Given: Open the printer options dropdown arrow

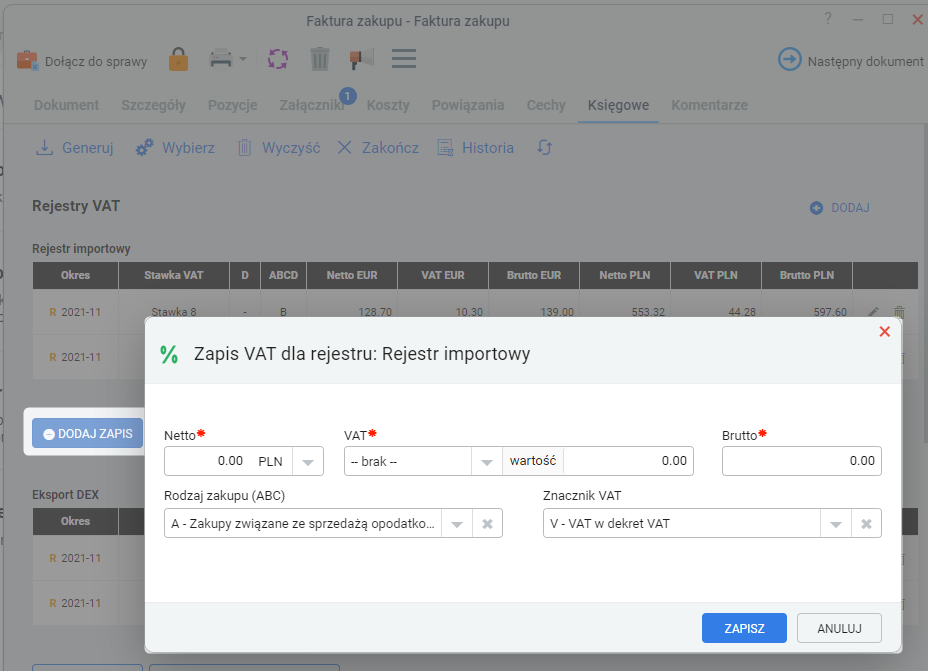Looking at the screenshot, I should coord(243,59).
